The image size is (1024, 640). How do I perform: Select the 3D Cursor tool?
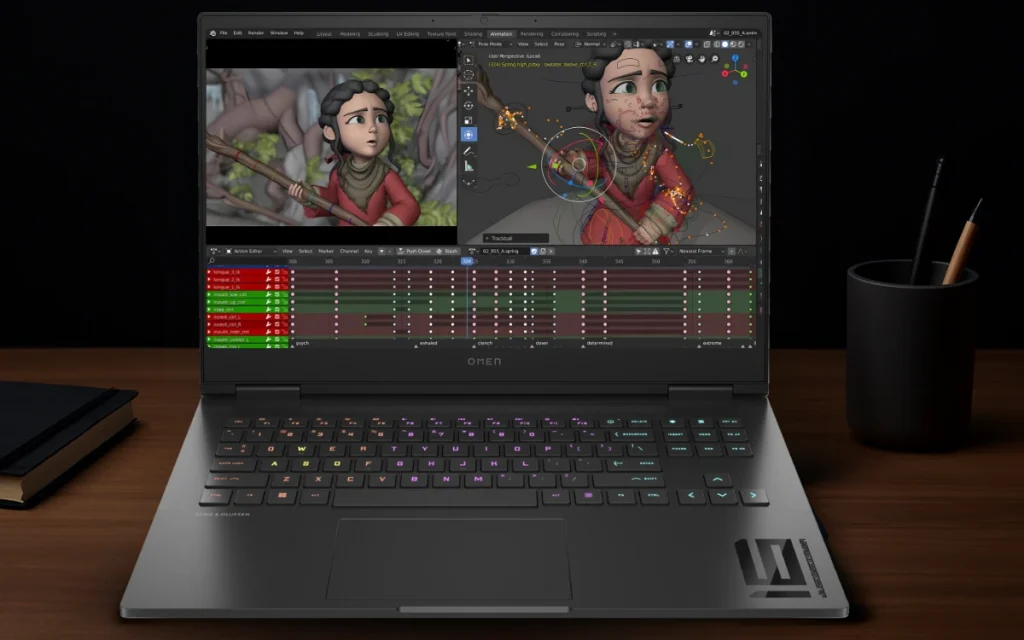(x=468, y=75)
